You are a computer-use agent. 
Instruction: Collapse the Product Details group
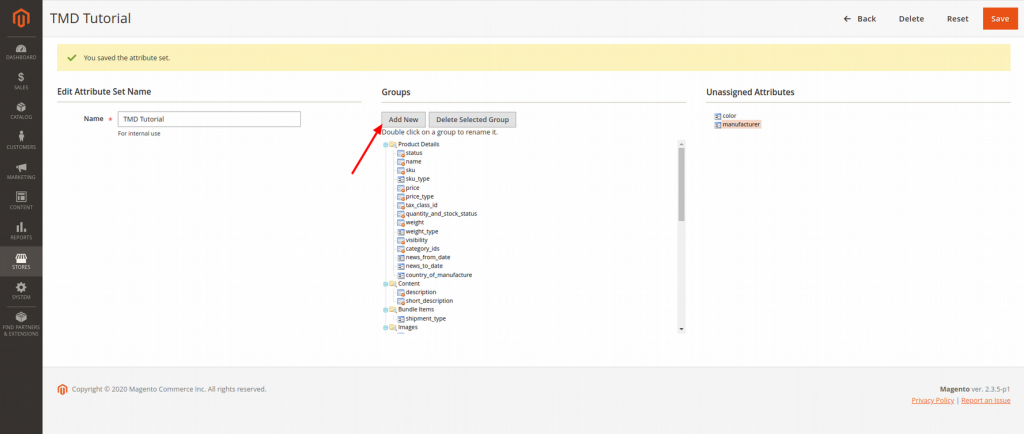[x=385, y=144]
